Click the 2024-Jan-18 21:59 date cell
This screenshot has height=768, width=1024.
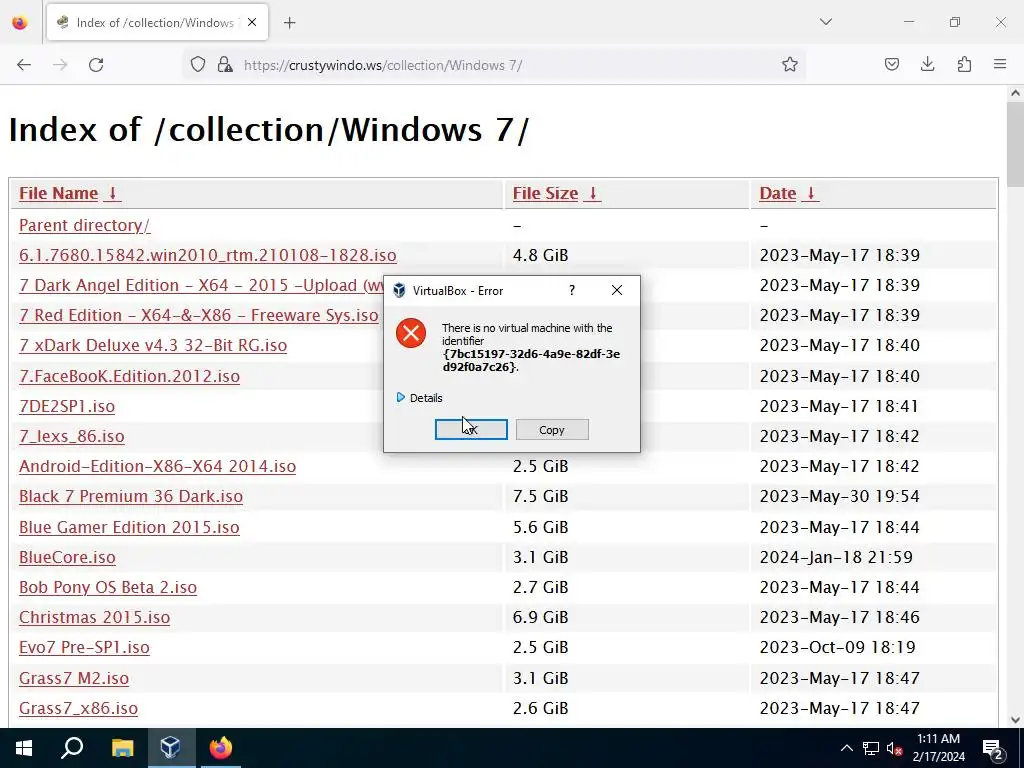point(836,557)
